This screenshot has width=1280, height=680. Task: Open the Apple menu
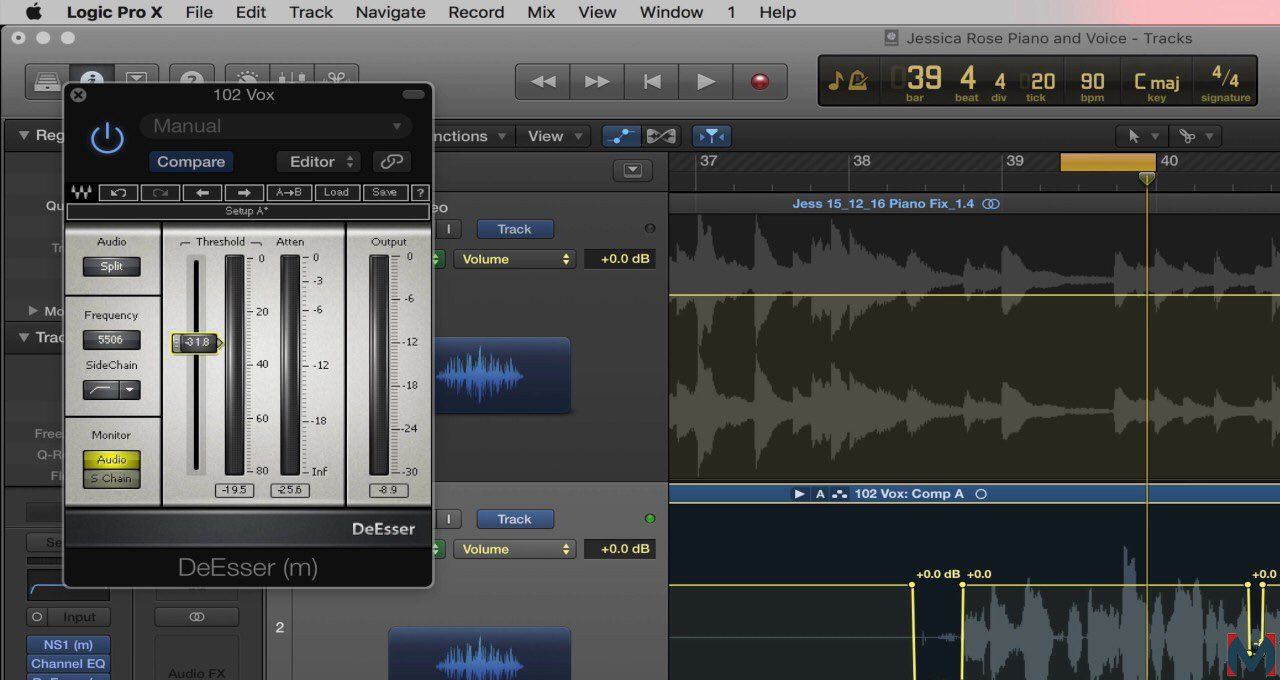pos(33,12)
